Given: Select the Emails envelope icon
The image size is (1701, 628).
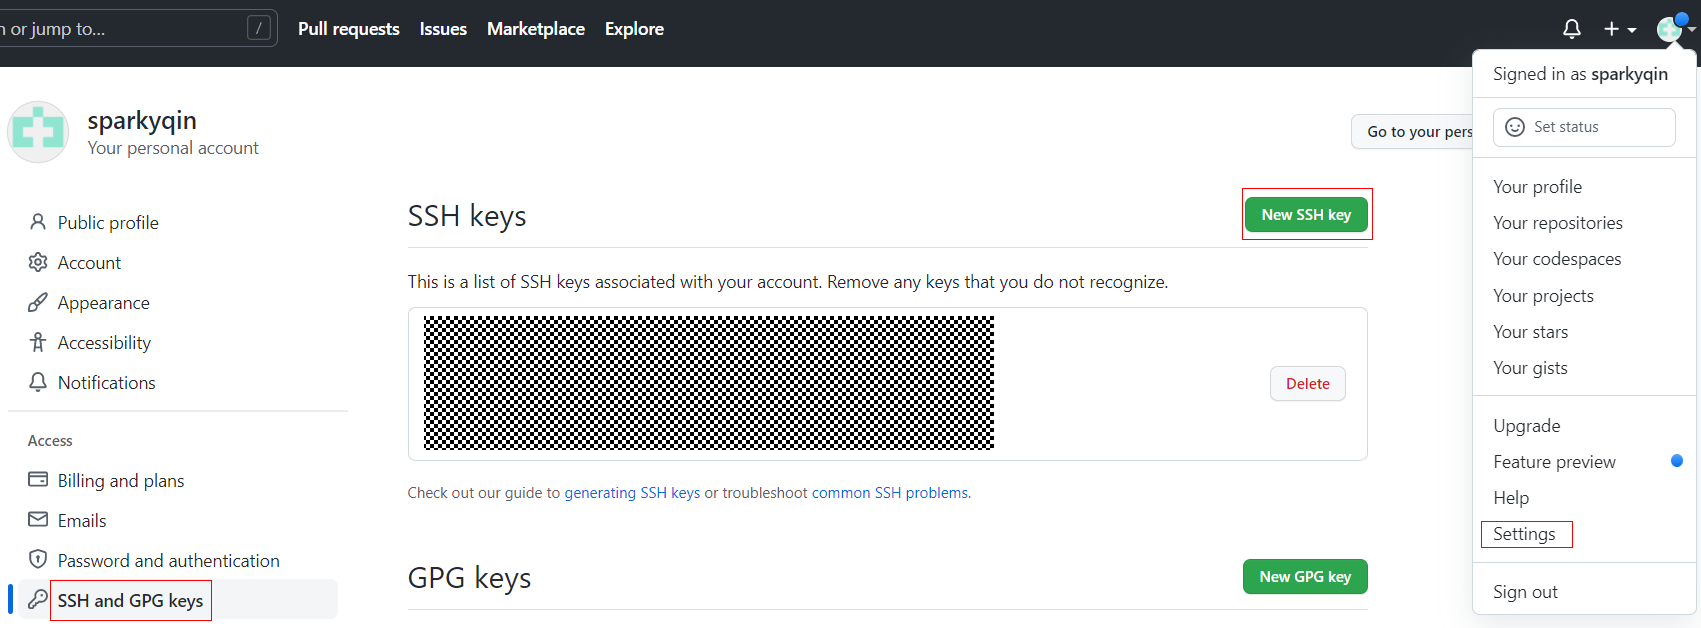Looking at the screenshot, I should [38, 520].
